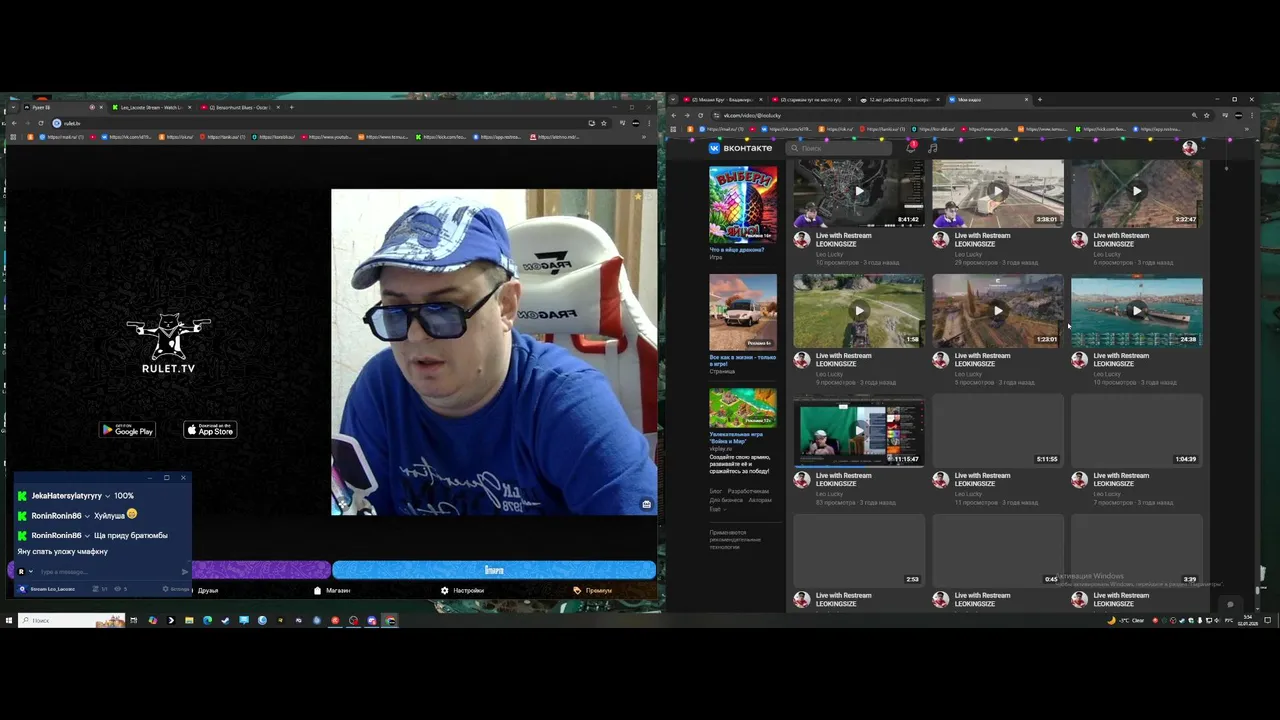Switch to the "Михаил Круг" tab

click(722, 100)
